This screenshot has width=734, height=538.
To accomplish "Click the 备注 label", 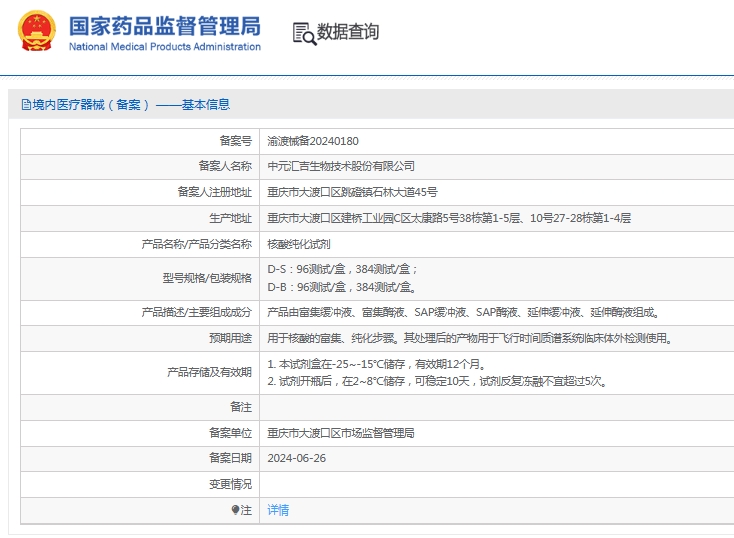I will (241, 407).
